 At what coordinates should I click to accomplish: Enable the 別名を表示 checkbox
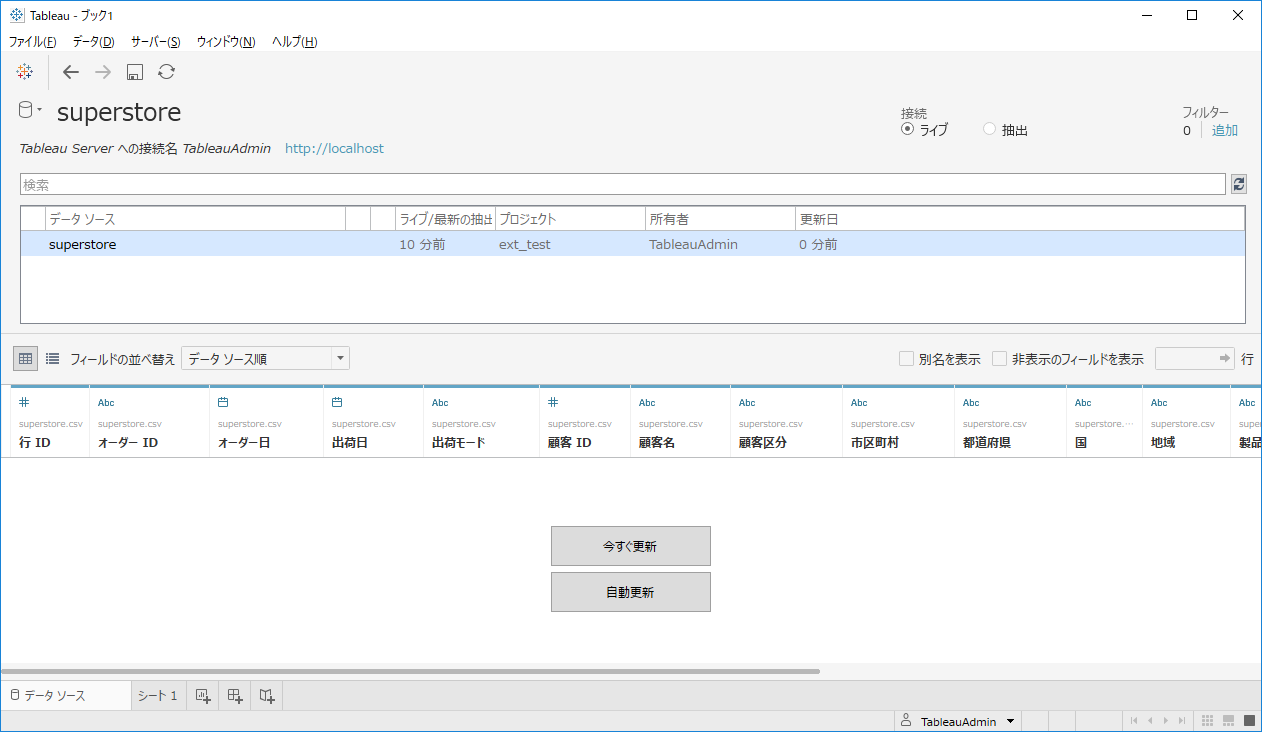[x=906, y=359]
